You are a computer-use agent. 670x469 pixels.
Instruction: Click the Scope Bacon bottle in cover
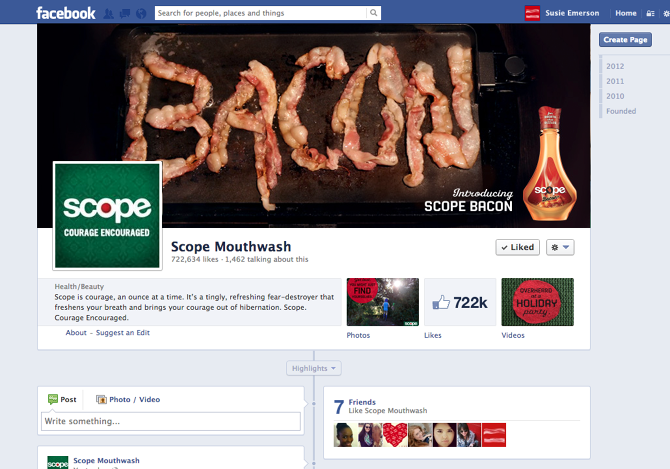point(550,164)
